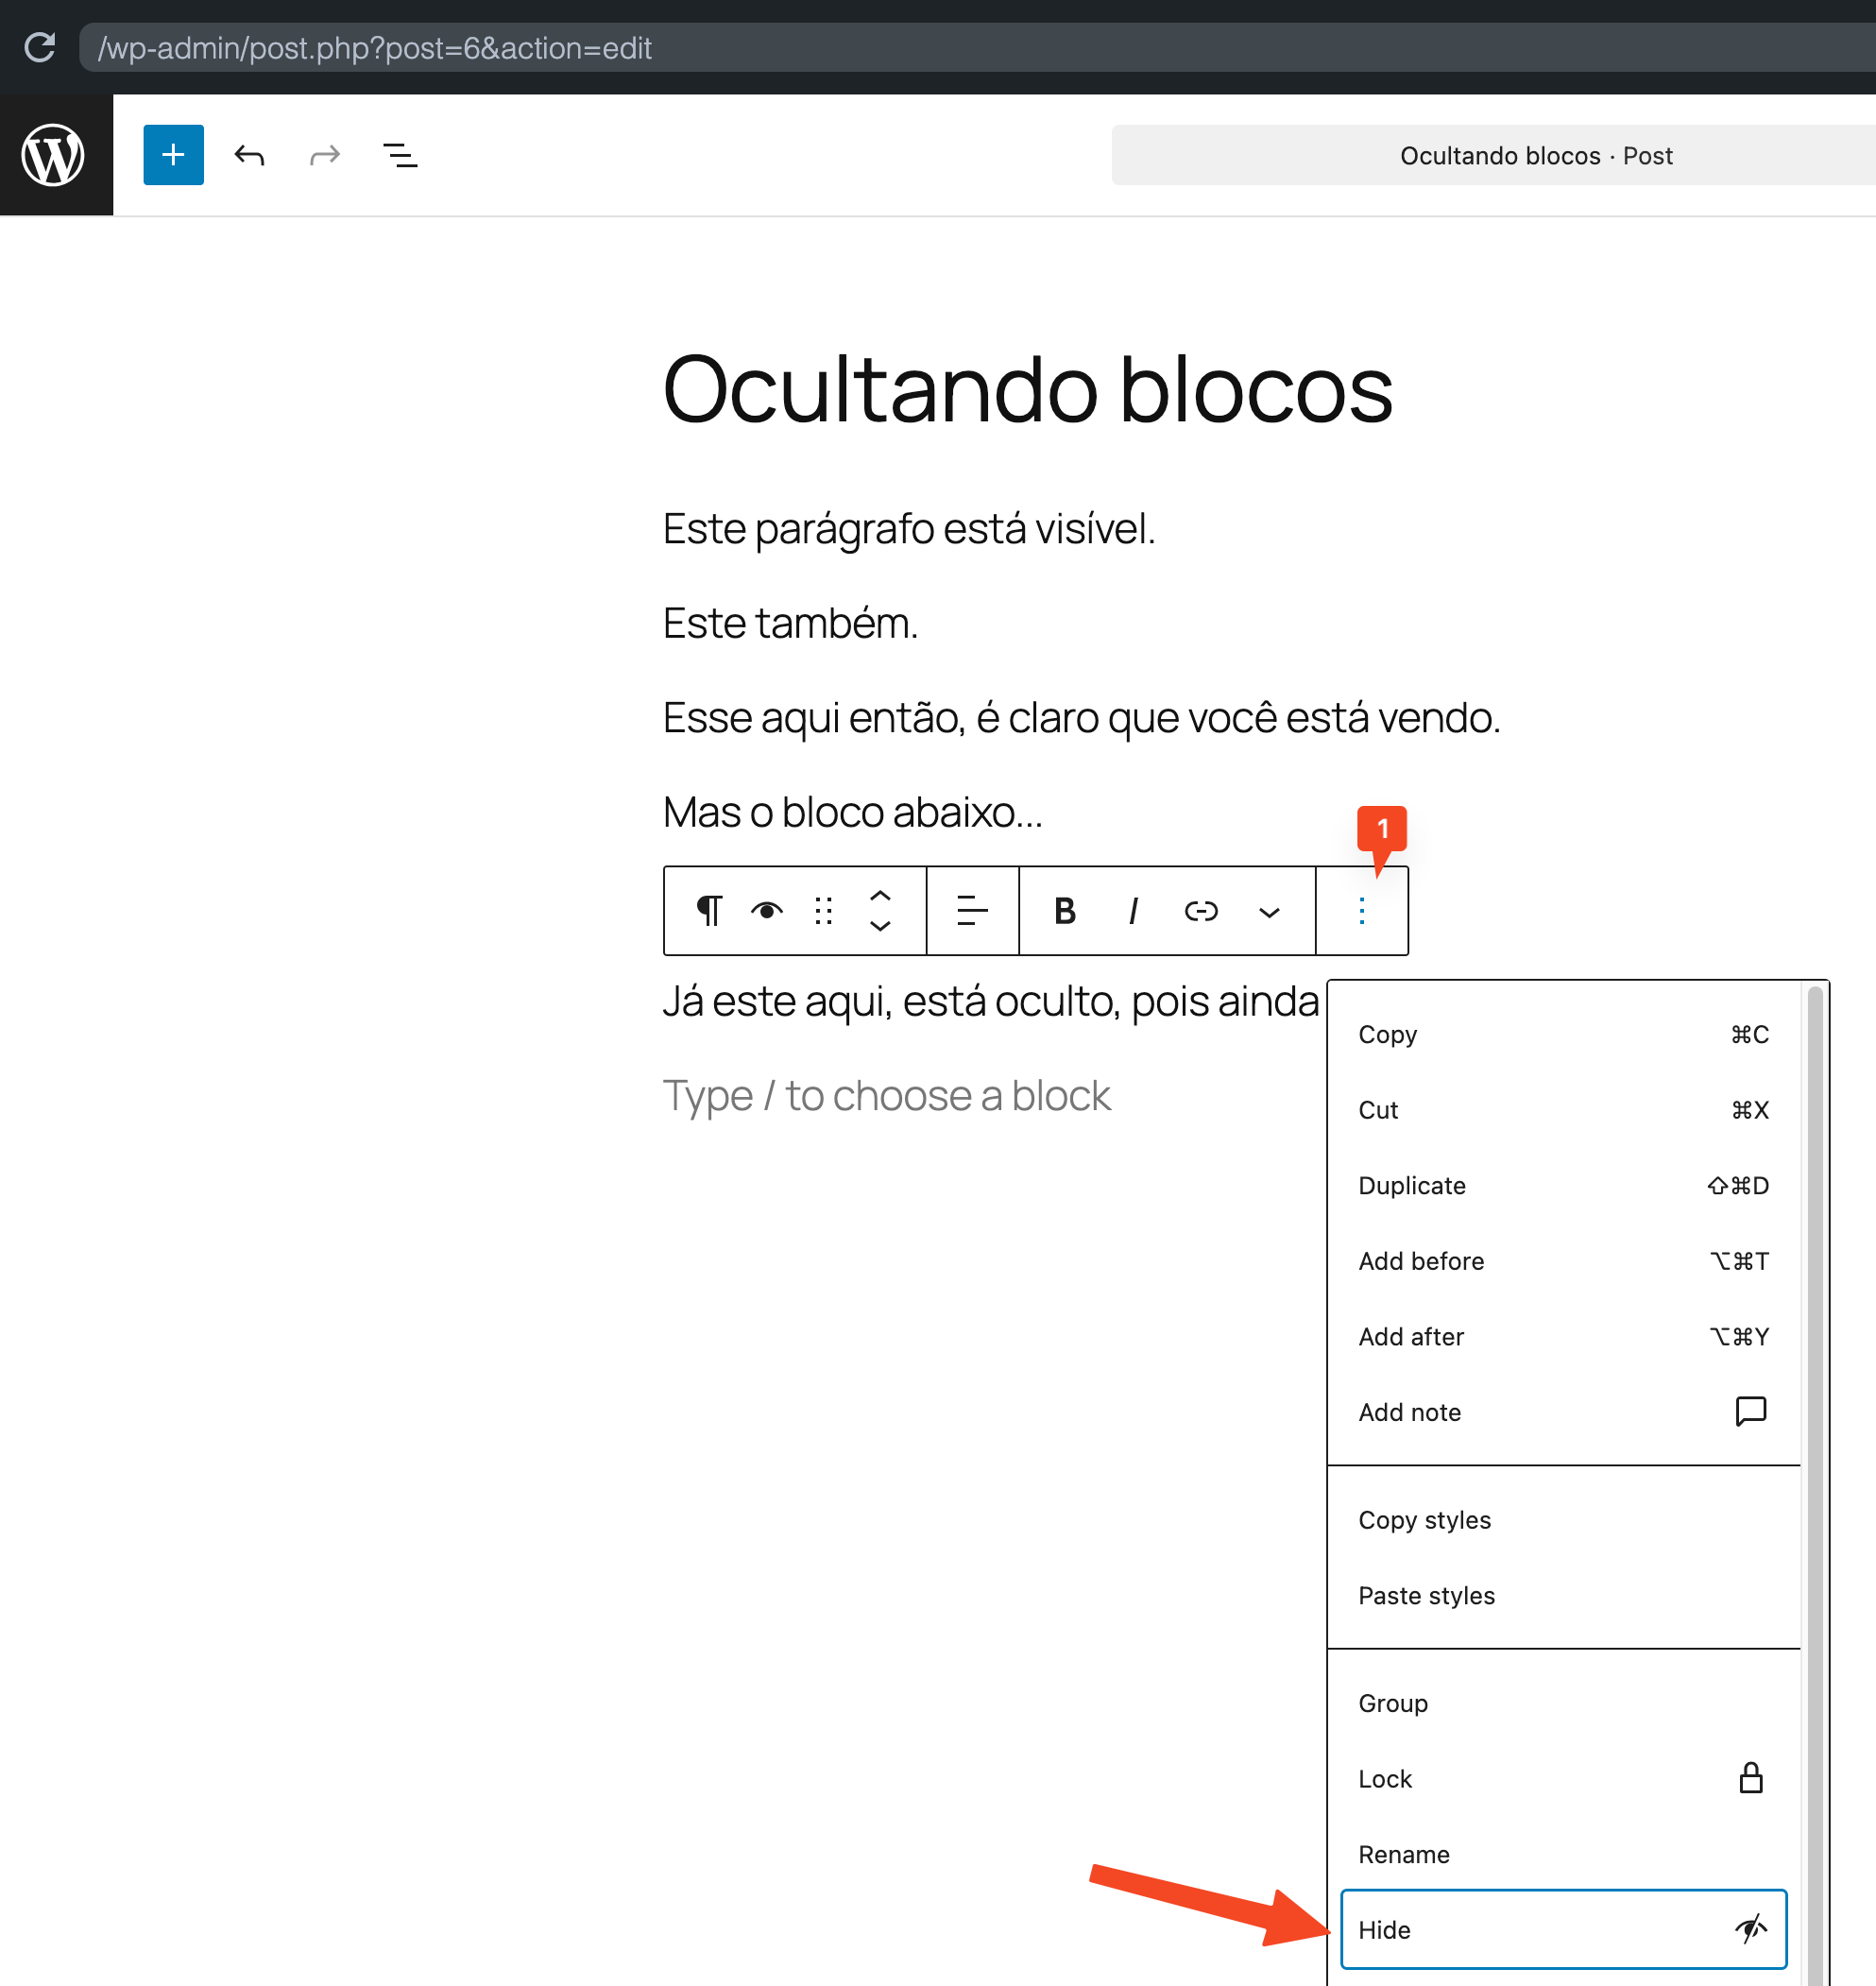This screenshot has height=1986, width=1876.
Task: Select Hide from the block options menu
Action: coord(1562,1930)
